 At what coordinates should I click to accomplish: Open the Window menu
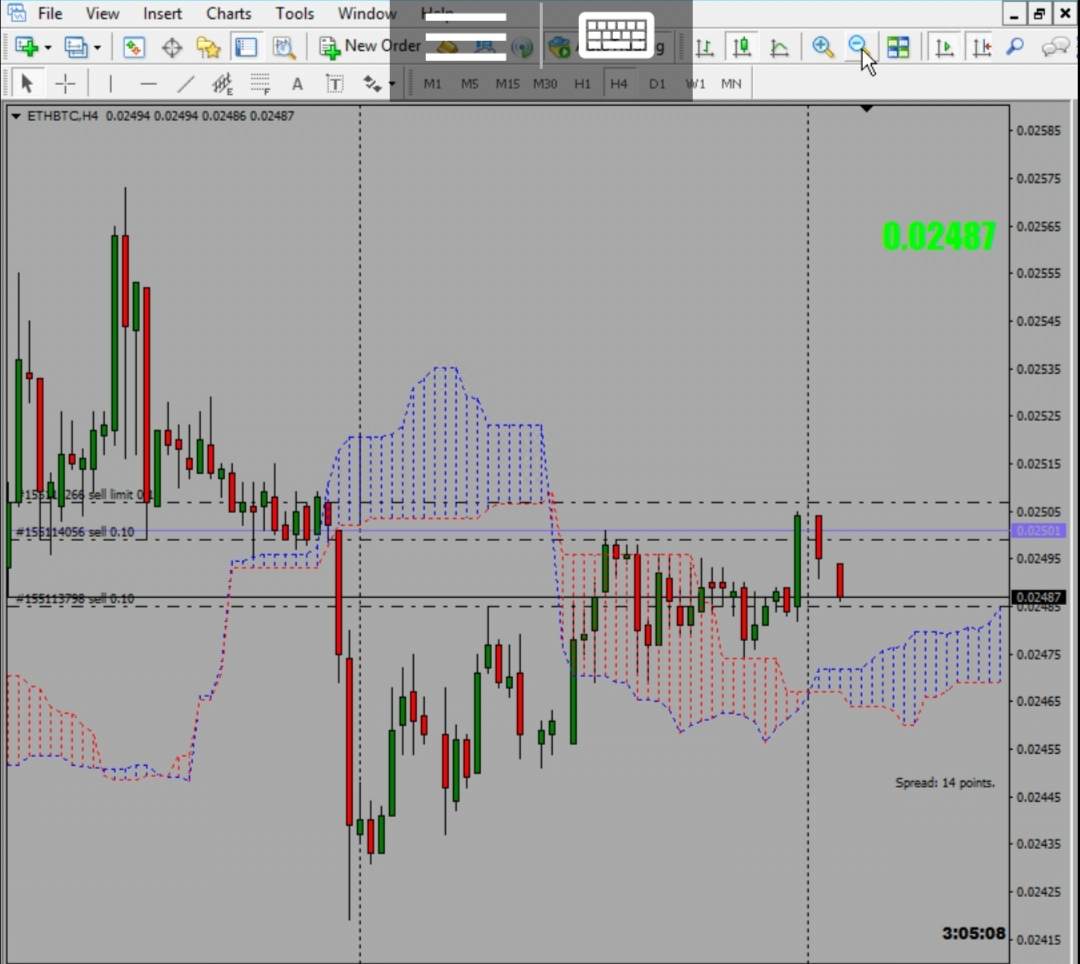pyautogui.click(x=366, y=13)
